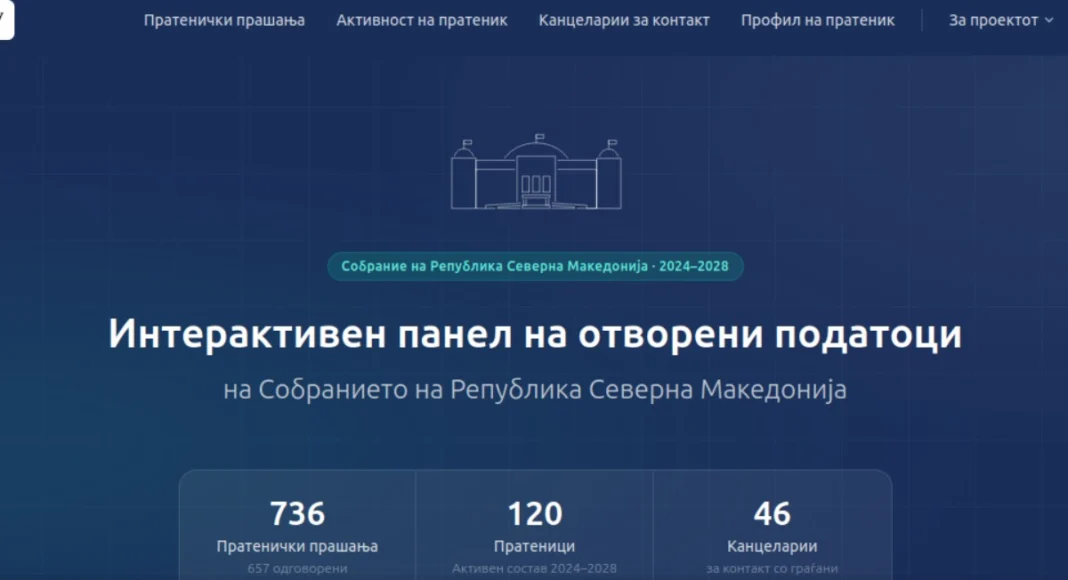The width and height of the screenshot is (1068, 580).
Task: Click subtitle на Собранието на Република Северна Македонија
Action: click(535, 389)
